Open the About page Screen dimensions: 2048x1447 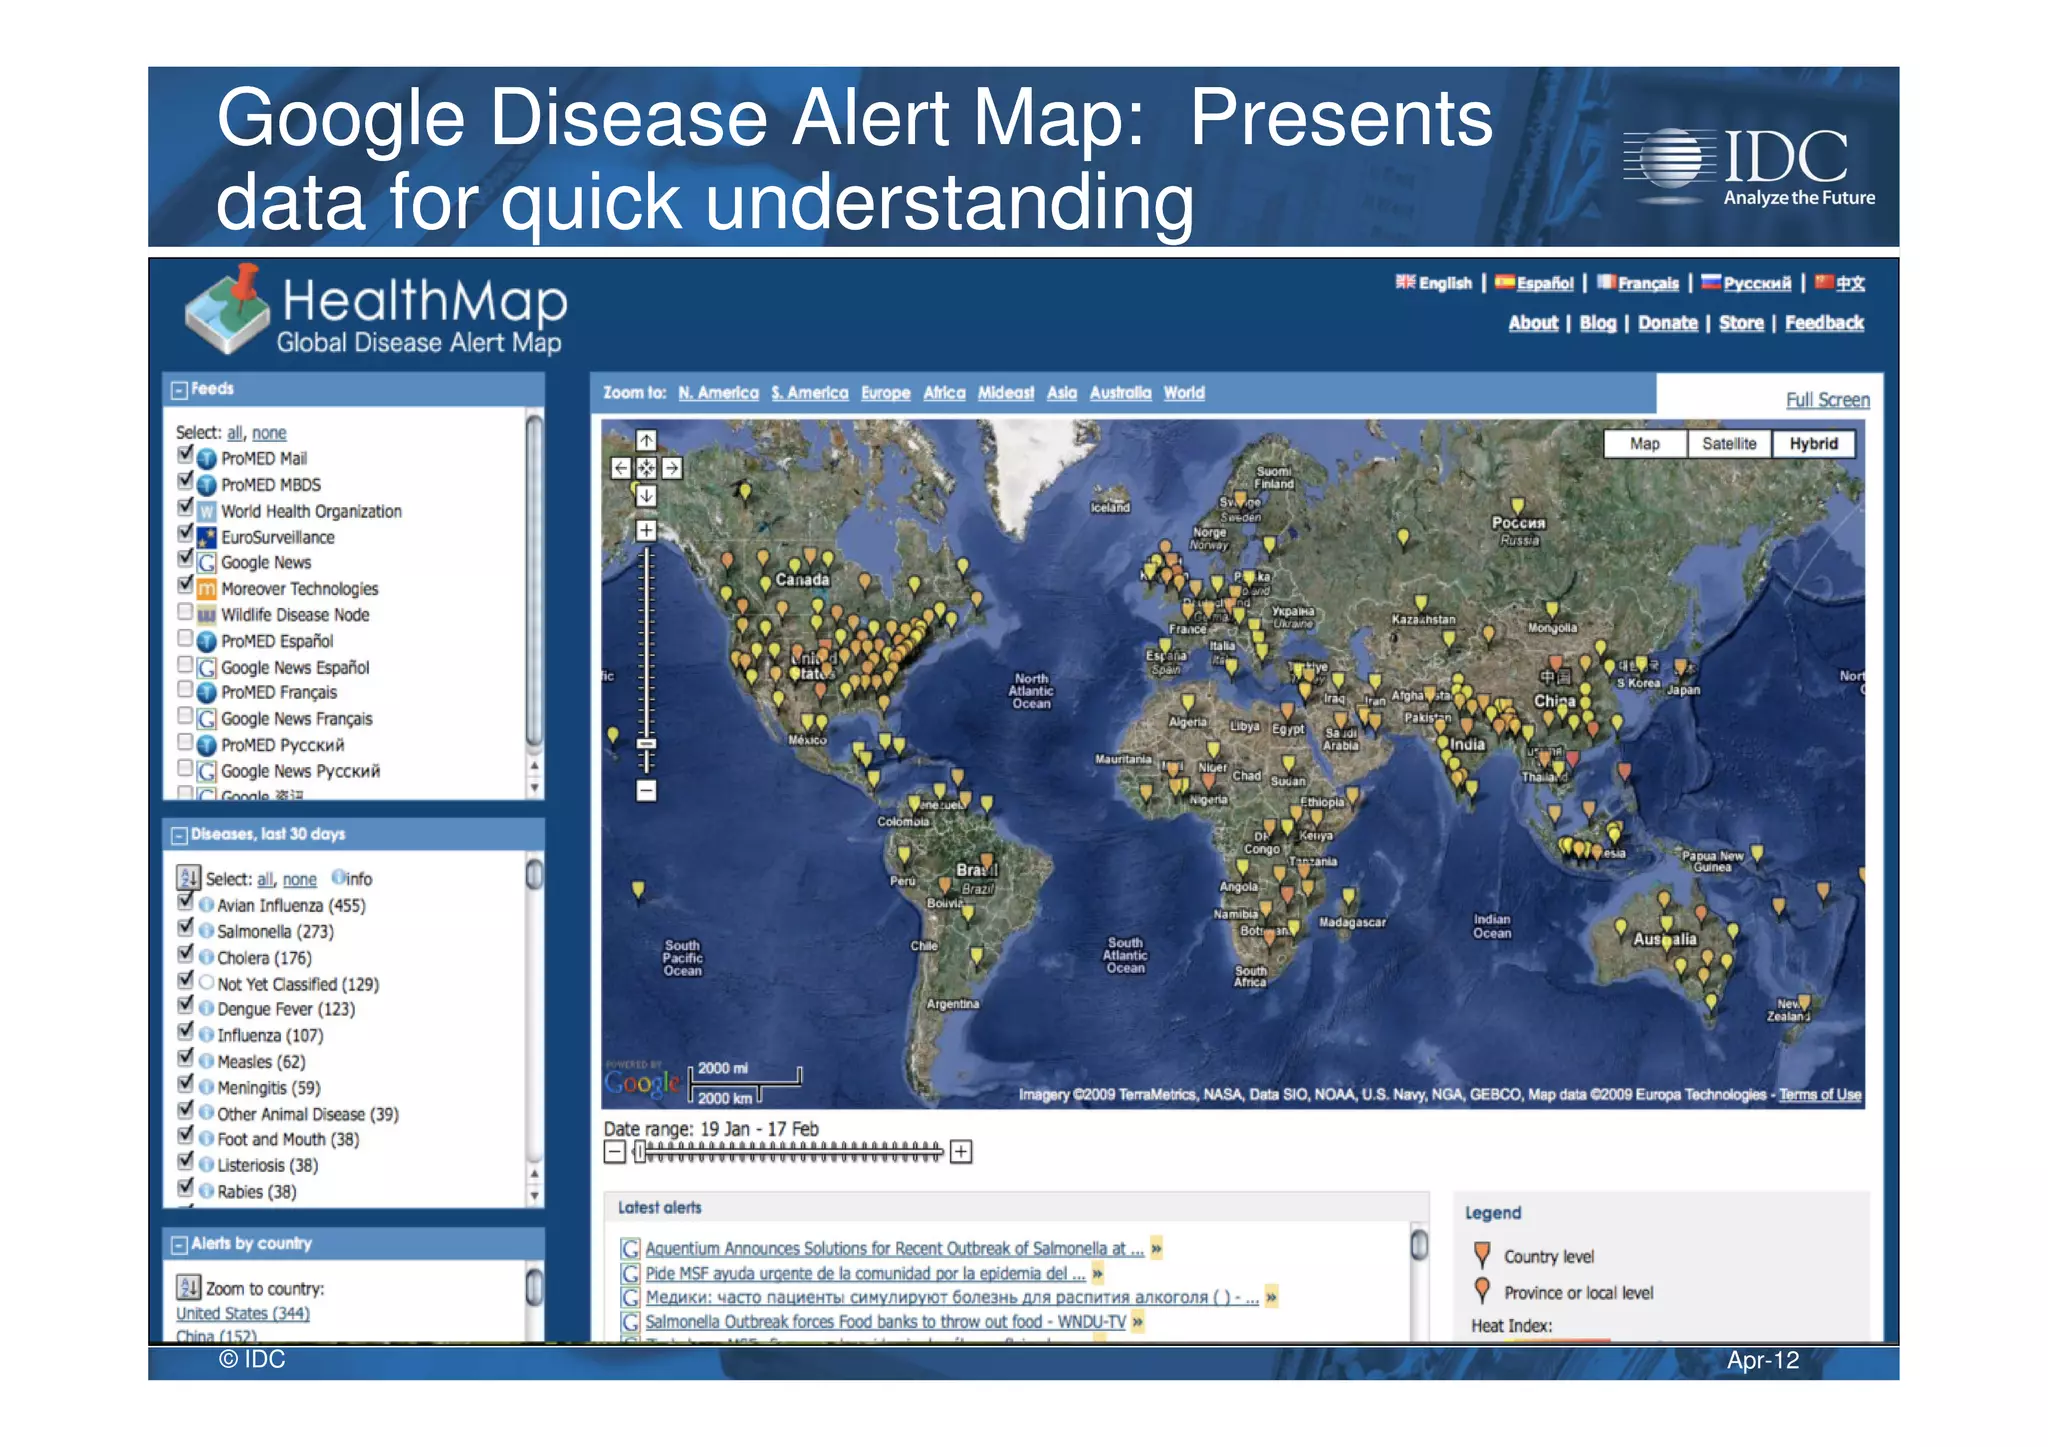(1533, 323)
